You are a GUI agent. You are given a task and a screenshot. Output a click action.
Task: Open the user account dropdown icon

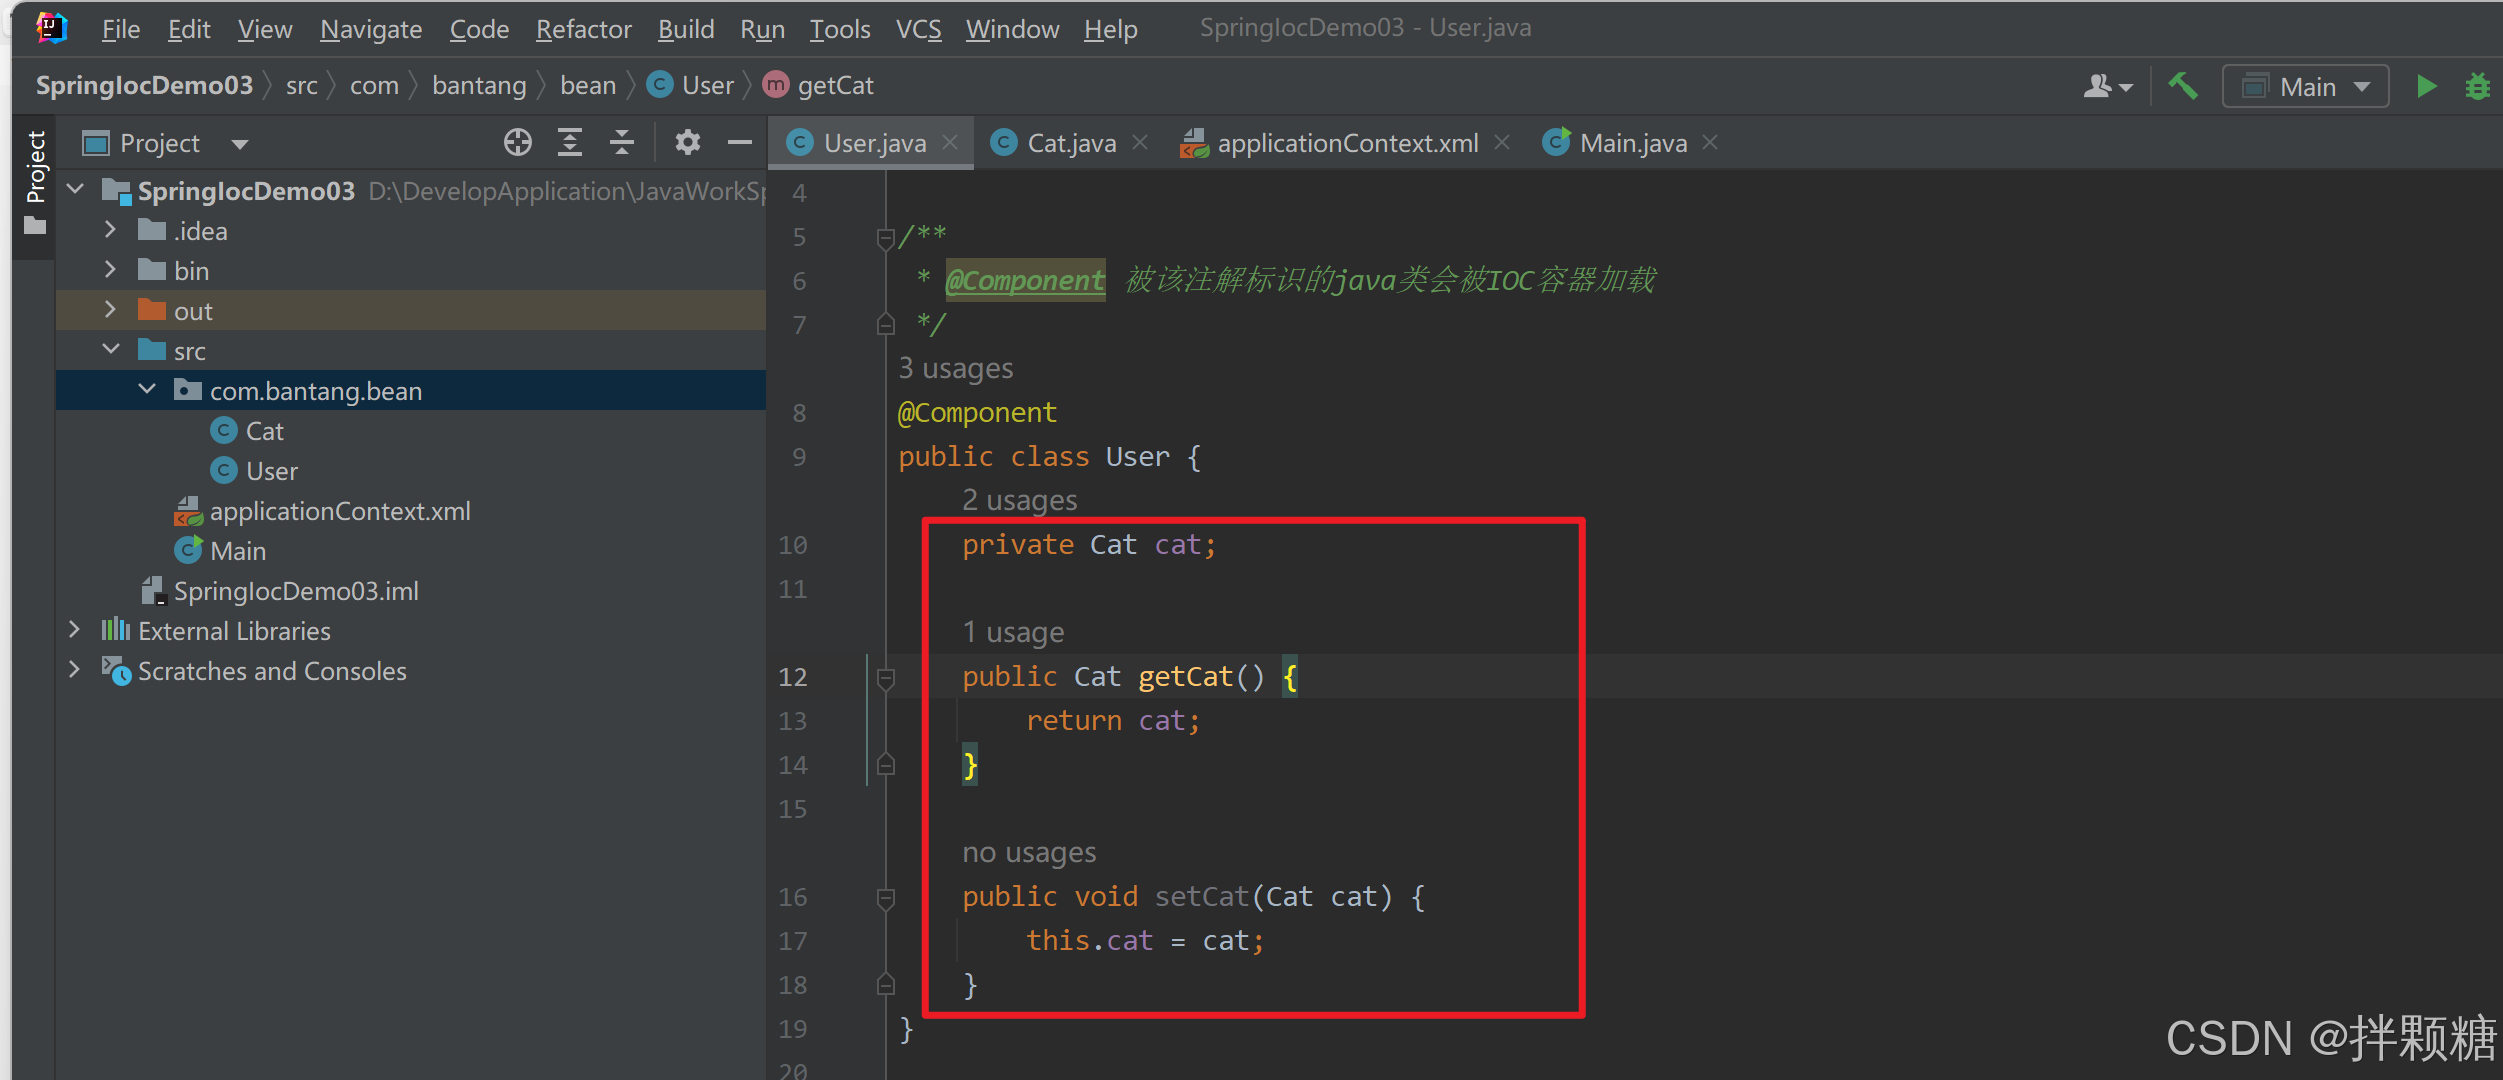[x=2107, y=87]
